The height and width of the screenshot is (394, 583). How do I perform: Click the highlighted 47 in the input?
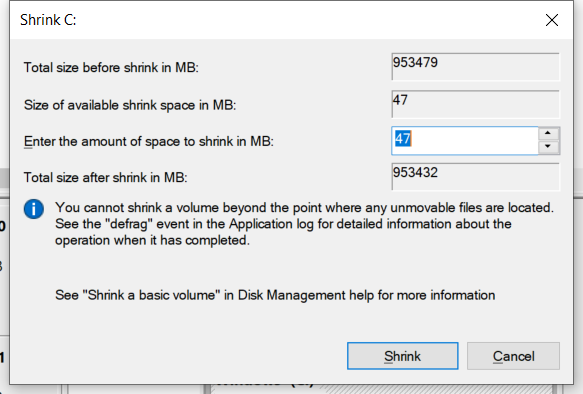pos(403,139)
